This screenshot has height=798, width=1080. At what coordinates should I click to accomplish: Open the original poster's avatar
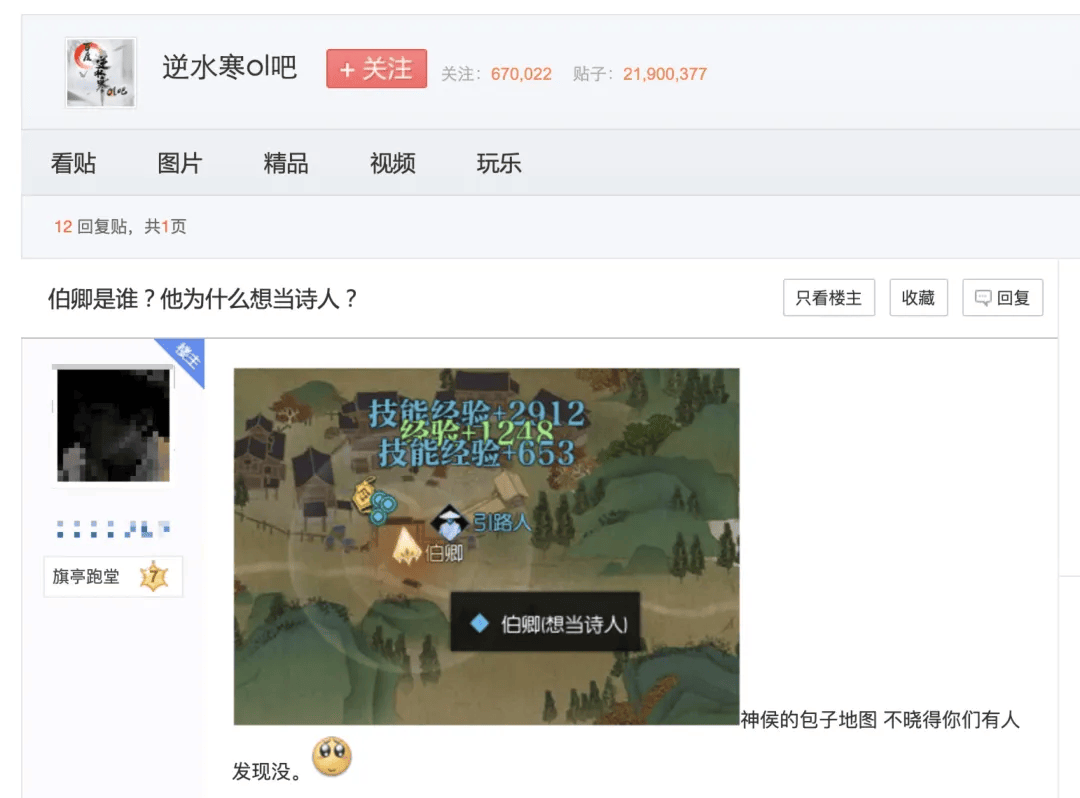pyautogui.click(x=113, y=425)
